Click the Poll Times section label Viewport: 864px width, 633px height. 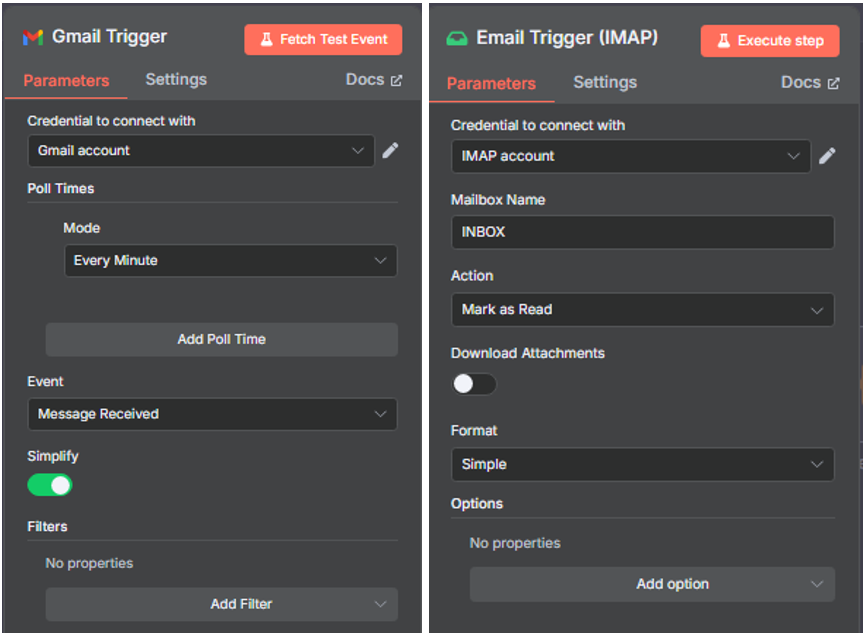point(61,188)
